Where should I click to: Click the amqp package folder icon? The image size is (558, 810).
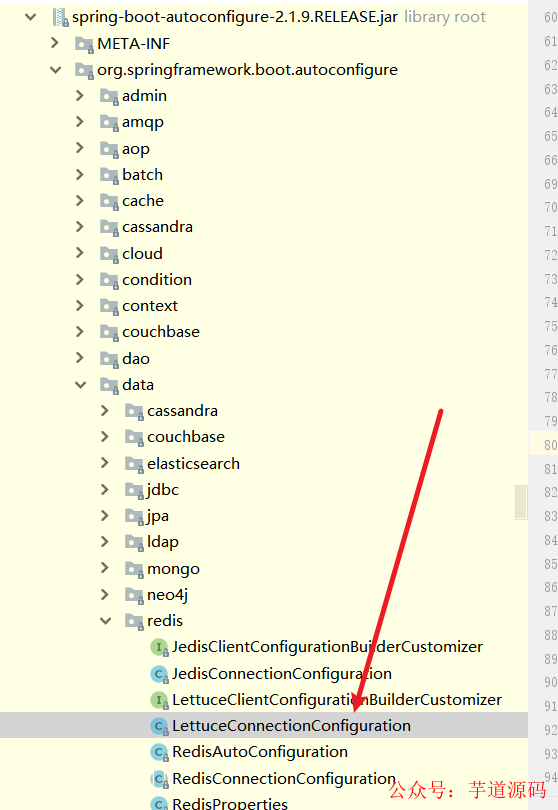point(109,123)
